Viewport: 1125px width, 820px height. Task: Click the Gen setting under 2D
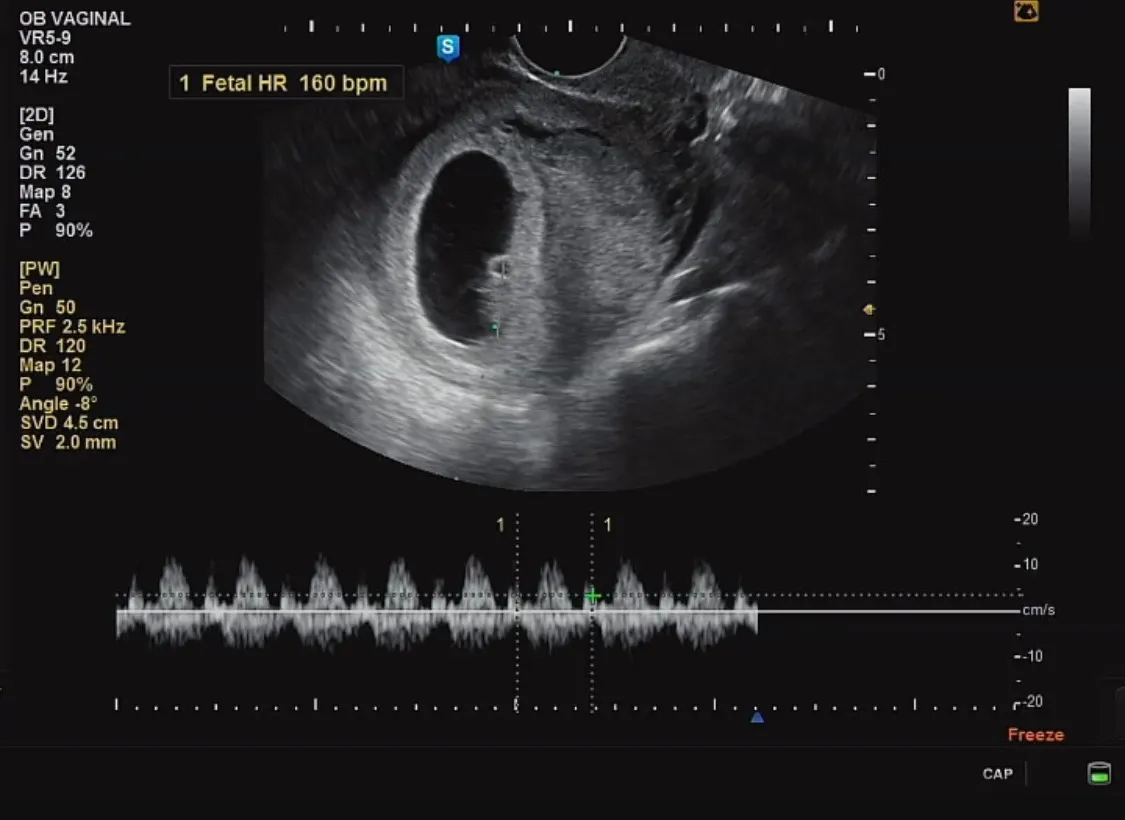click(x=36, y=134)
